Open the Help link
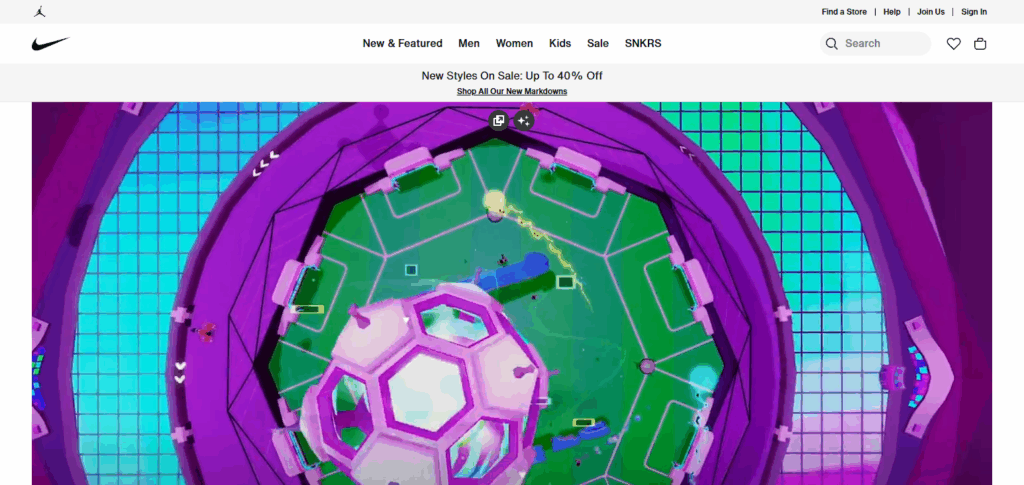This screenshot has width=1024, height=485. 891,12
